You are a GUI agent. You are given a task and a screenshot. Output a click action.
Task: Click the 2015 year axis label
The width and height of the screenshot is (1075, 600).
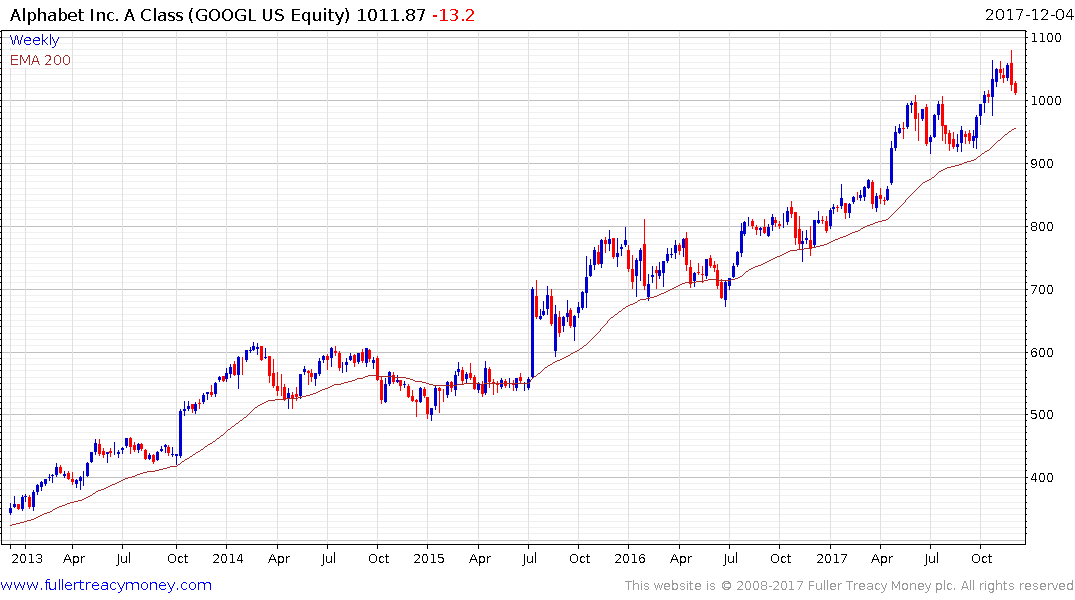pos(428,558)
